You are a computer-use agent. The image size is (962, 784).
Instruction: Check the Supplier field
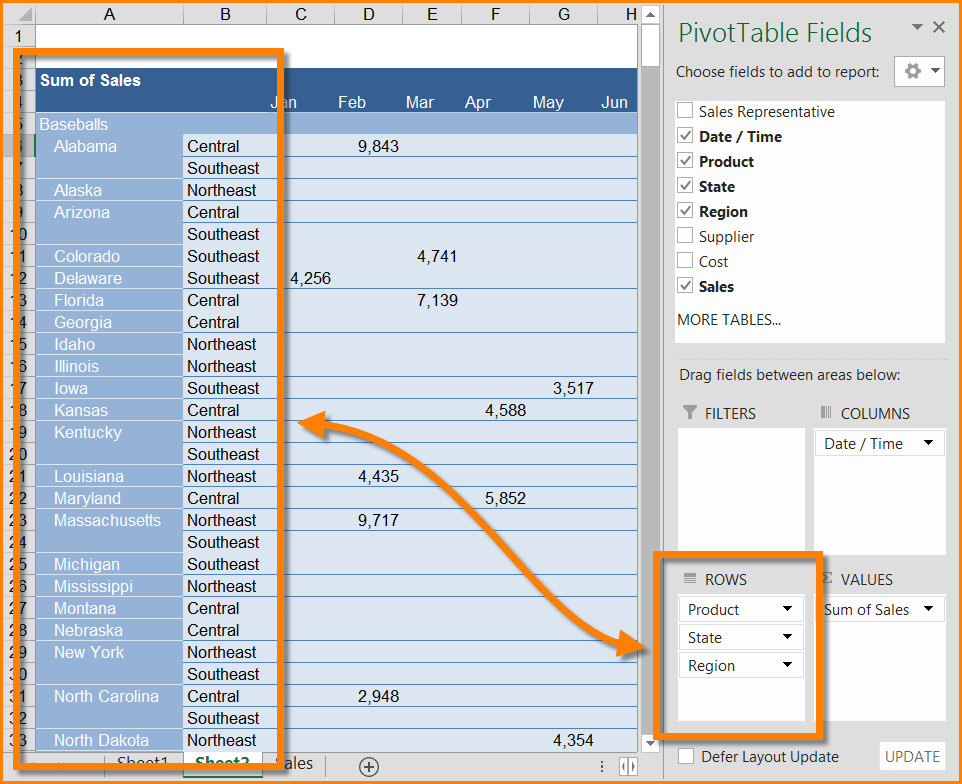(685, 236)
